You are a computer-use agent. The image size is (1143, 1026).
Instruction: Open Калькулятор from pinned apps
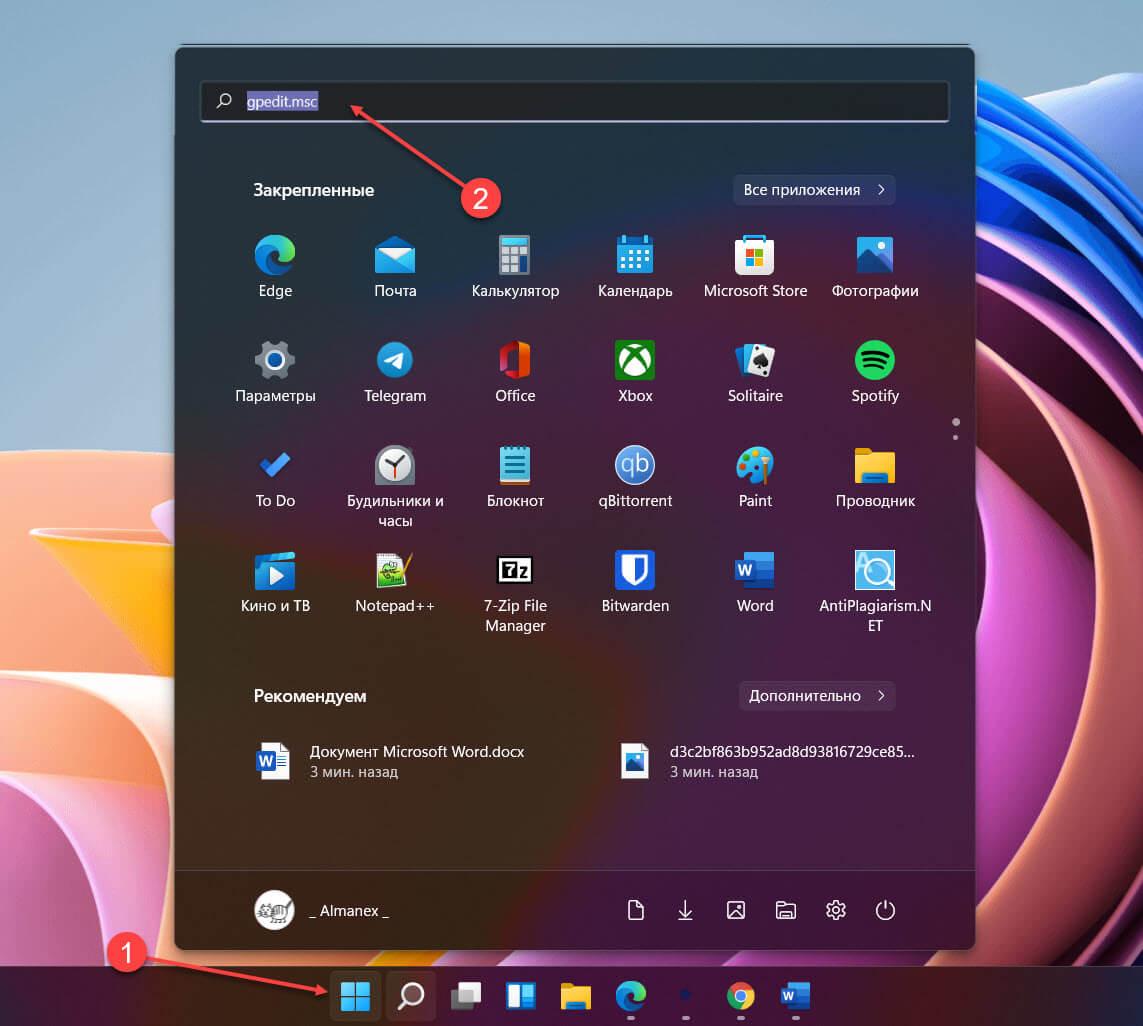(x=515, y=267)
